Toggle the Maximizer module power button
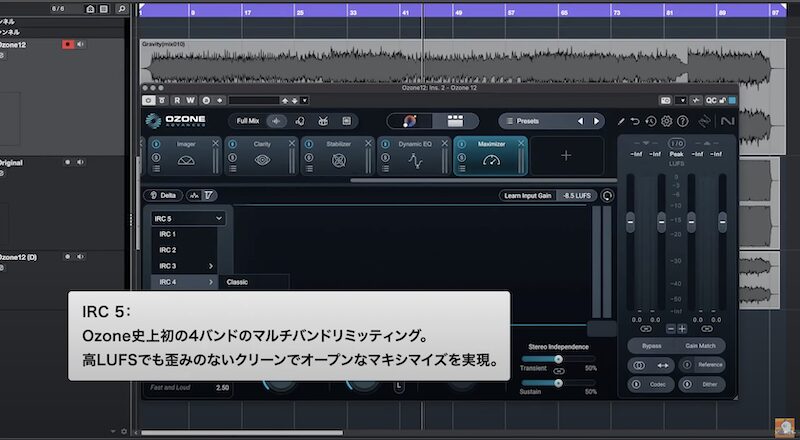 click(x=462, y=144)
